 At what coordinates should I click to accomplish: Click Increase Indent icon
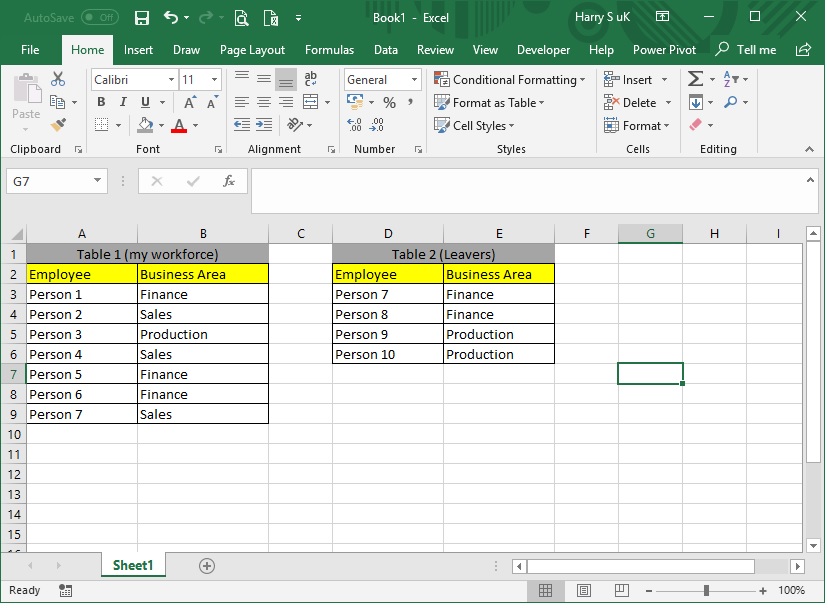click(x=264, y=125)
